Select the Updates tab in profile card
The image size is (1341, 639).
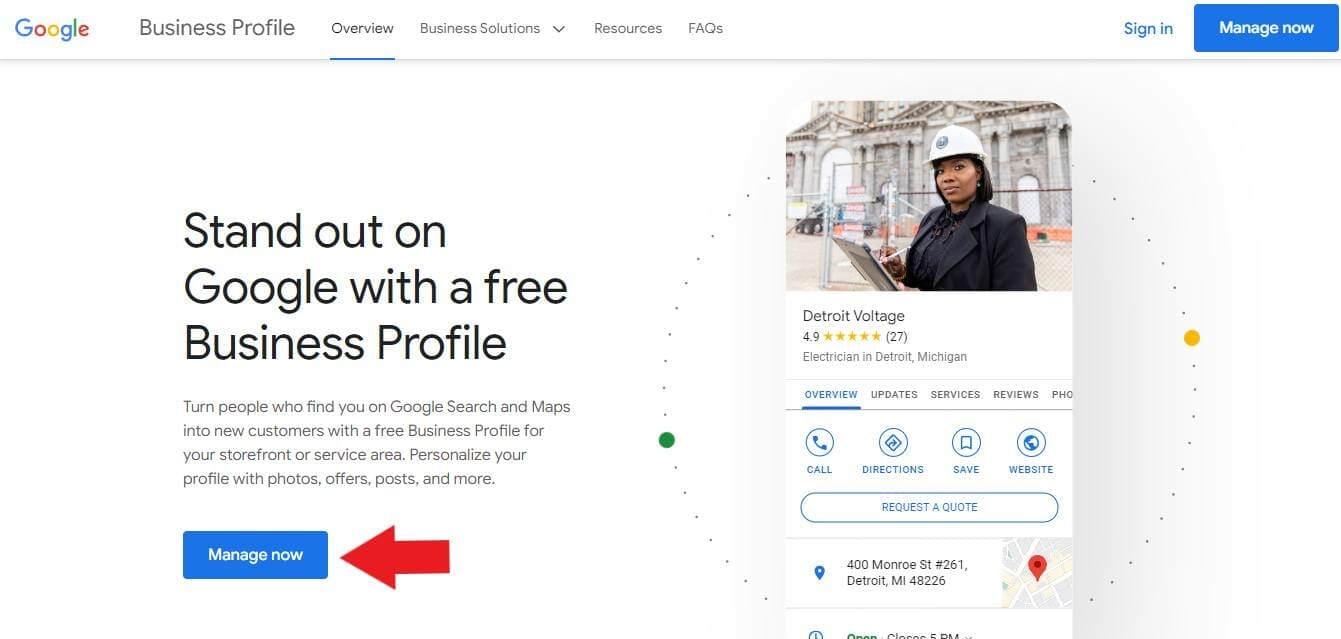(893, 394)
